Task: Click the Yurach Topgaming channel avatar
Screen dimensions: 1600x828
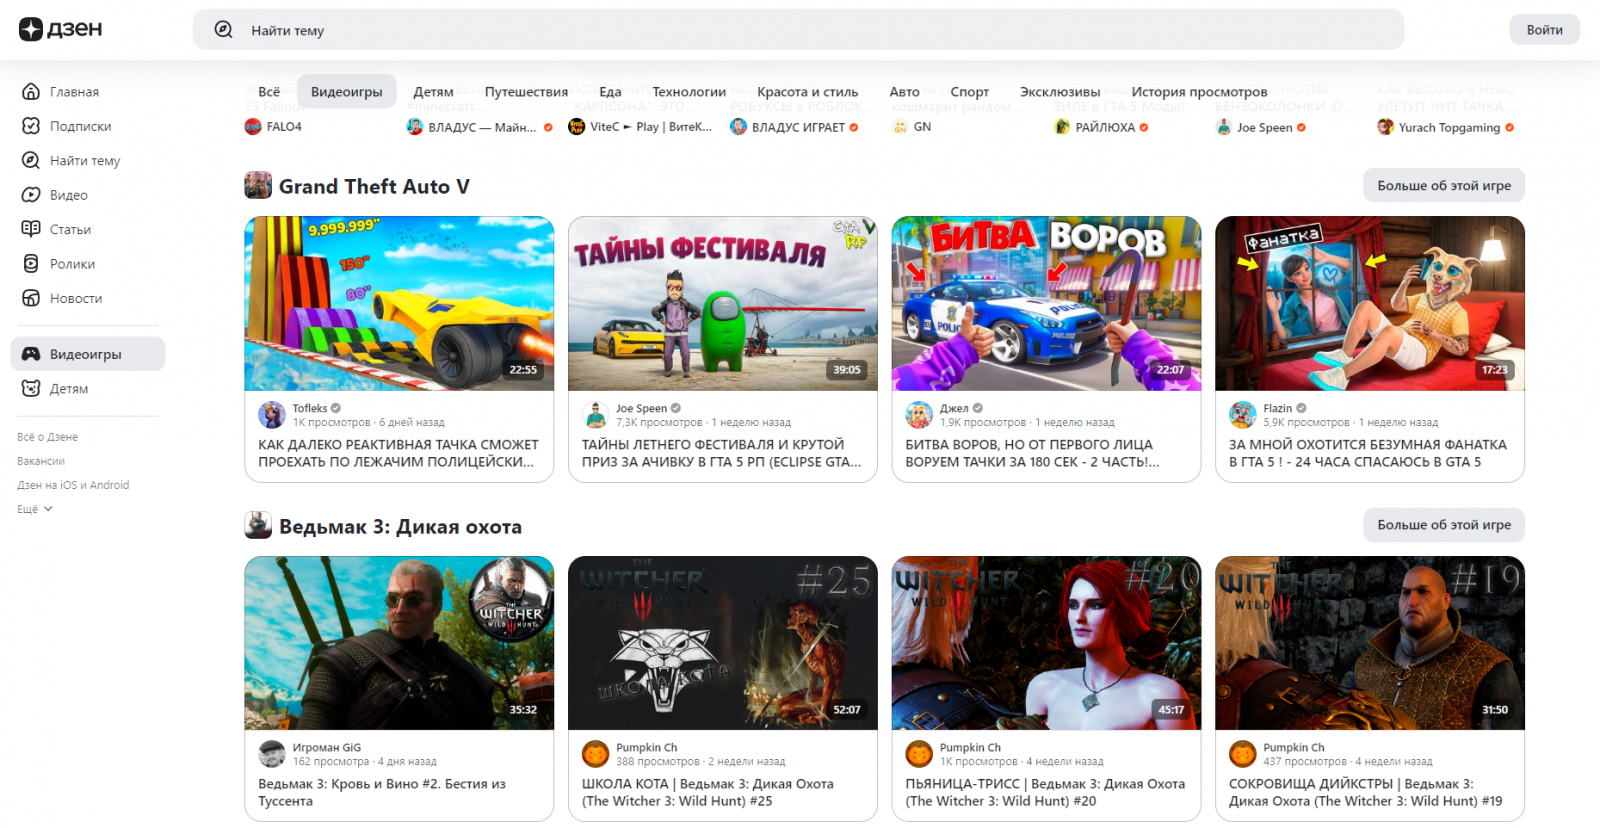Action: (x=1385, y=127)
